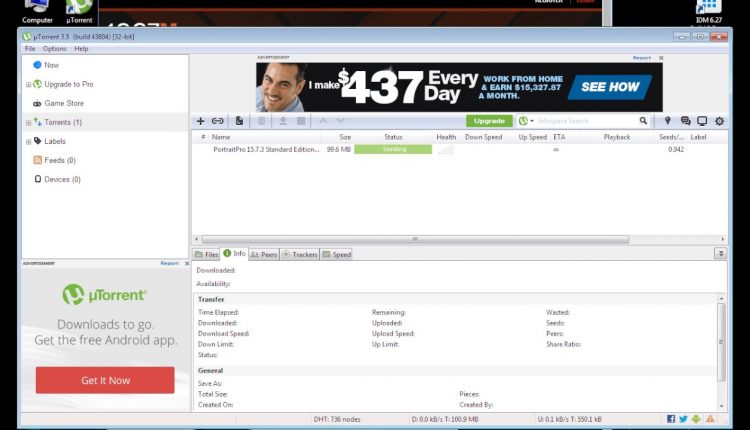The image size is (750, 430).
Task: Move torrent down in queue arrow
Action: click(340, 121)
